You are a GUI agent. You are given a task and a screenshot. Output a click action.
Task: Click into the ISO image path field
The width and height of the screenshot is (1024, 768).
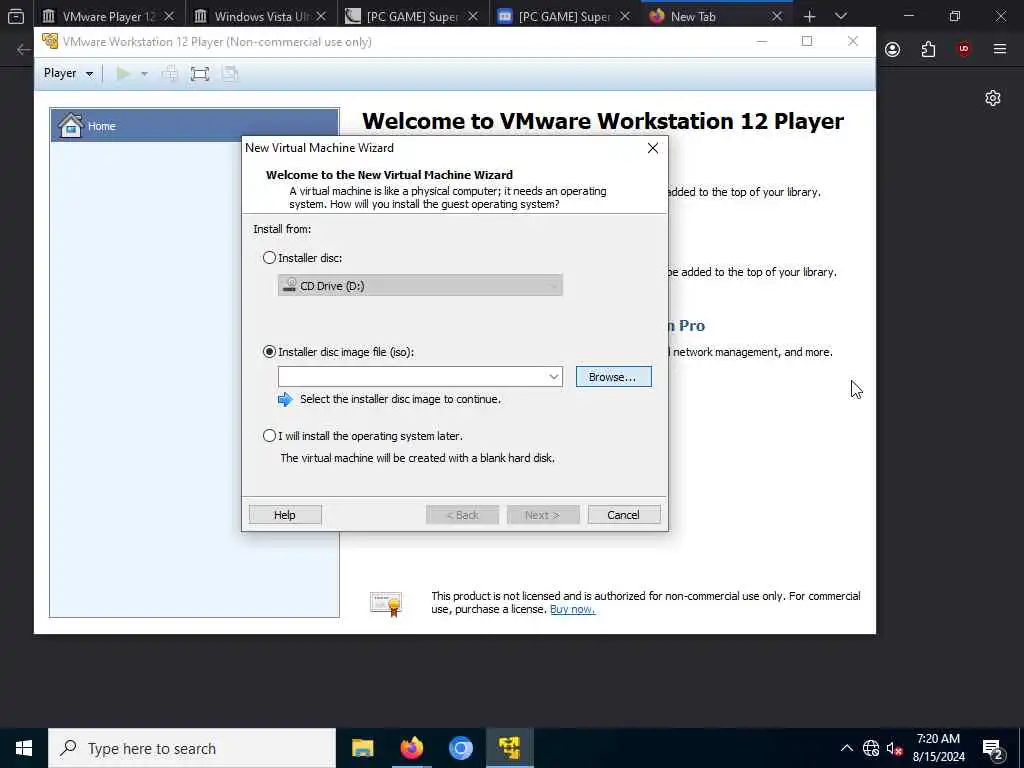pyautogui.click(x=412, y=377)
